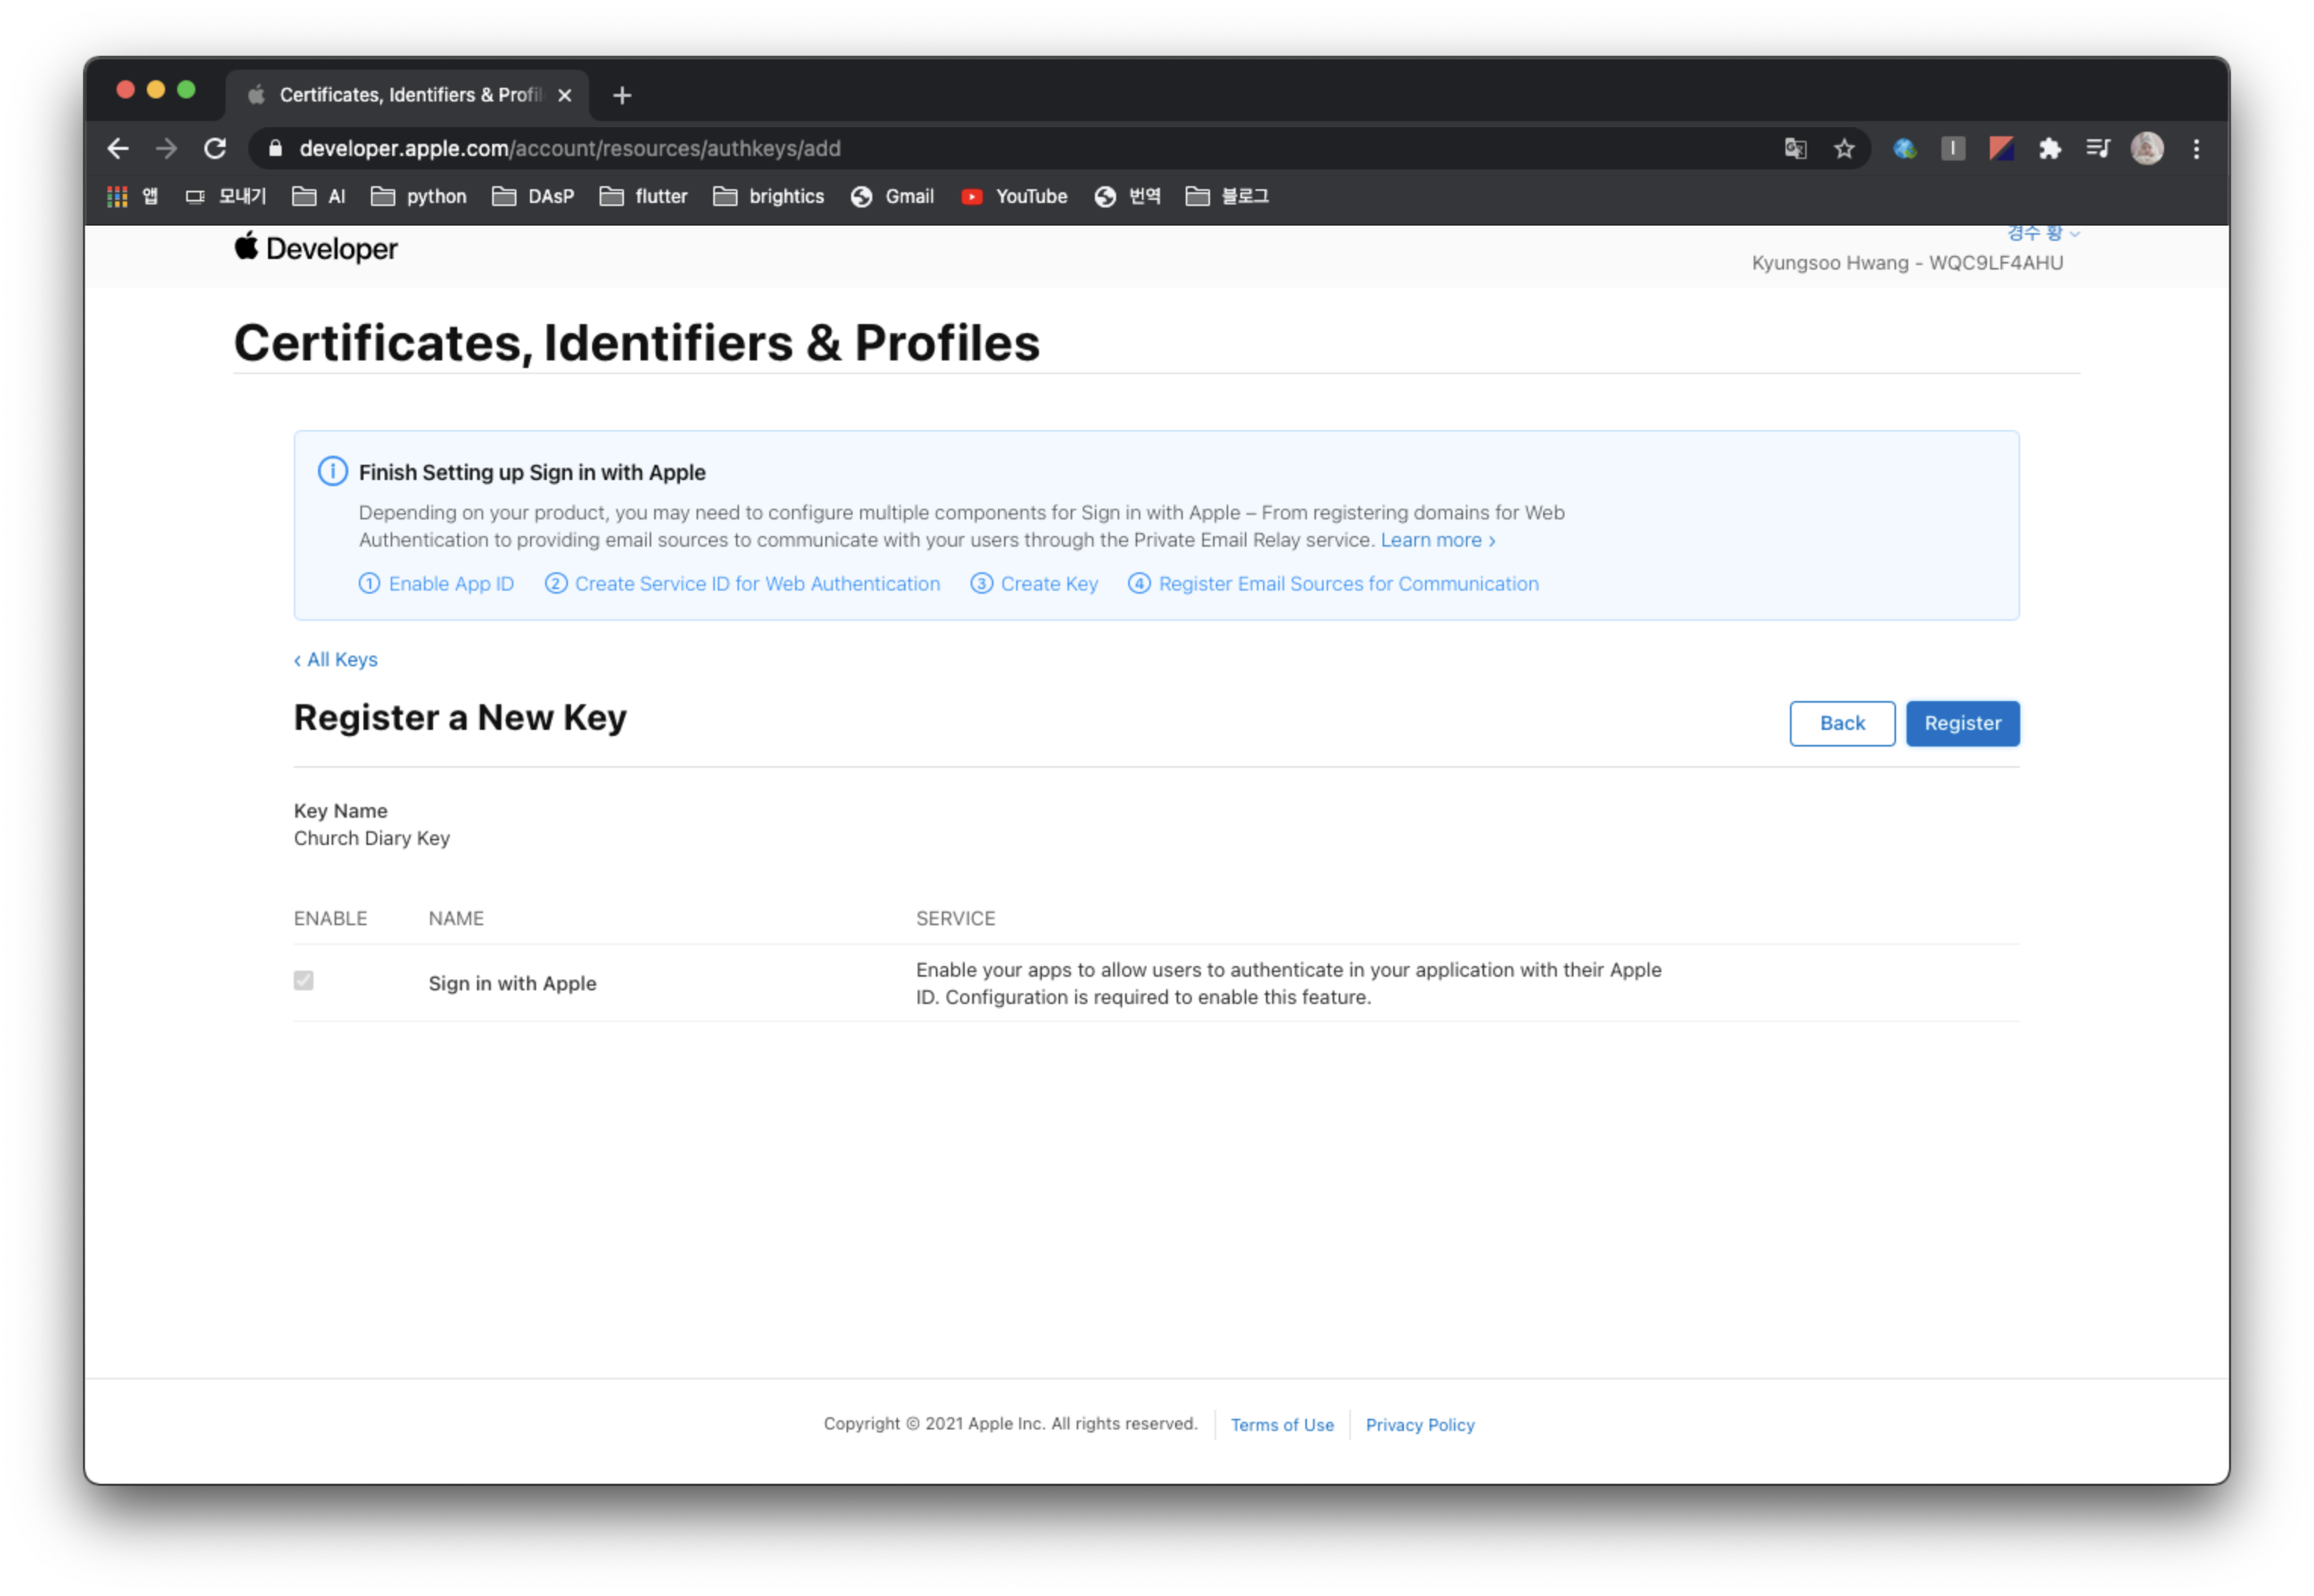Open the flutter bookmarks folder
The height and width of the screenshot is (1596, 2314).
[x=644, y=197]
